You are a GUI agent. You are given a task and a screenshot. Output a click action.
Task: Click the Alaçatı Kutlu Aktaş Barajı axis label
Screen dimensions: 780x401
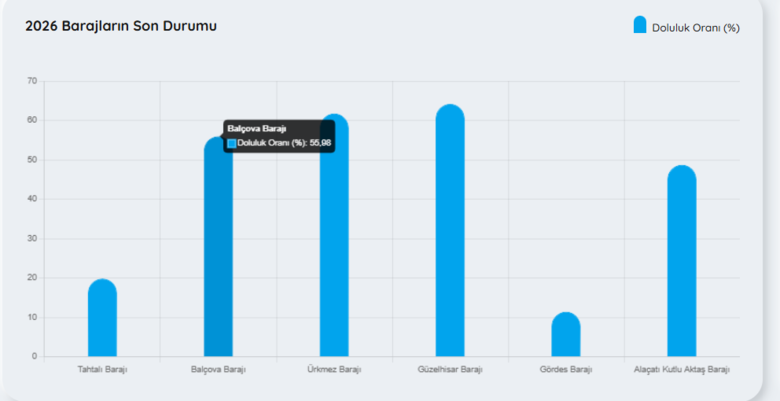(682, 370)
